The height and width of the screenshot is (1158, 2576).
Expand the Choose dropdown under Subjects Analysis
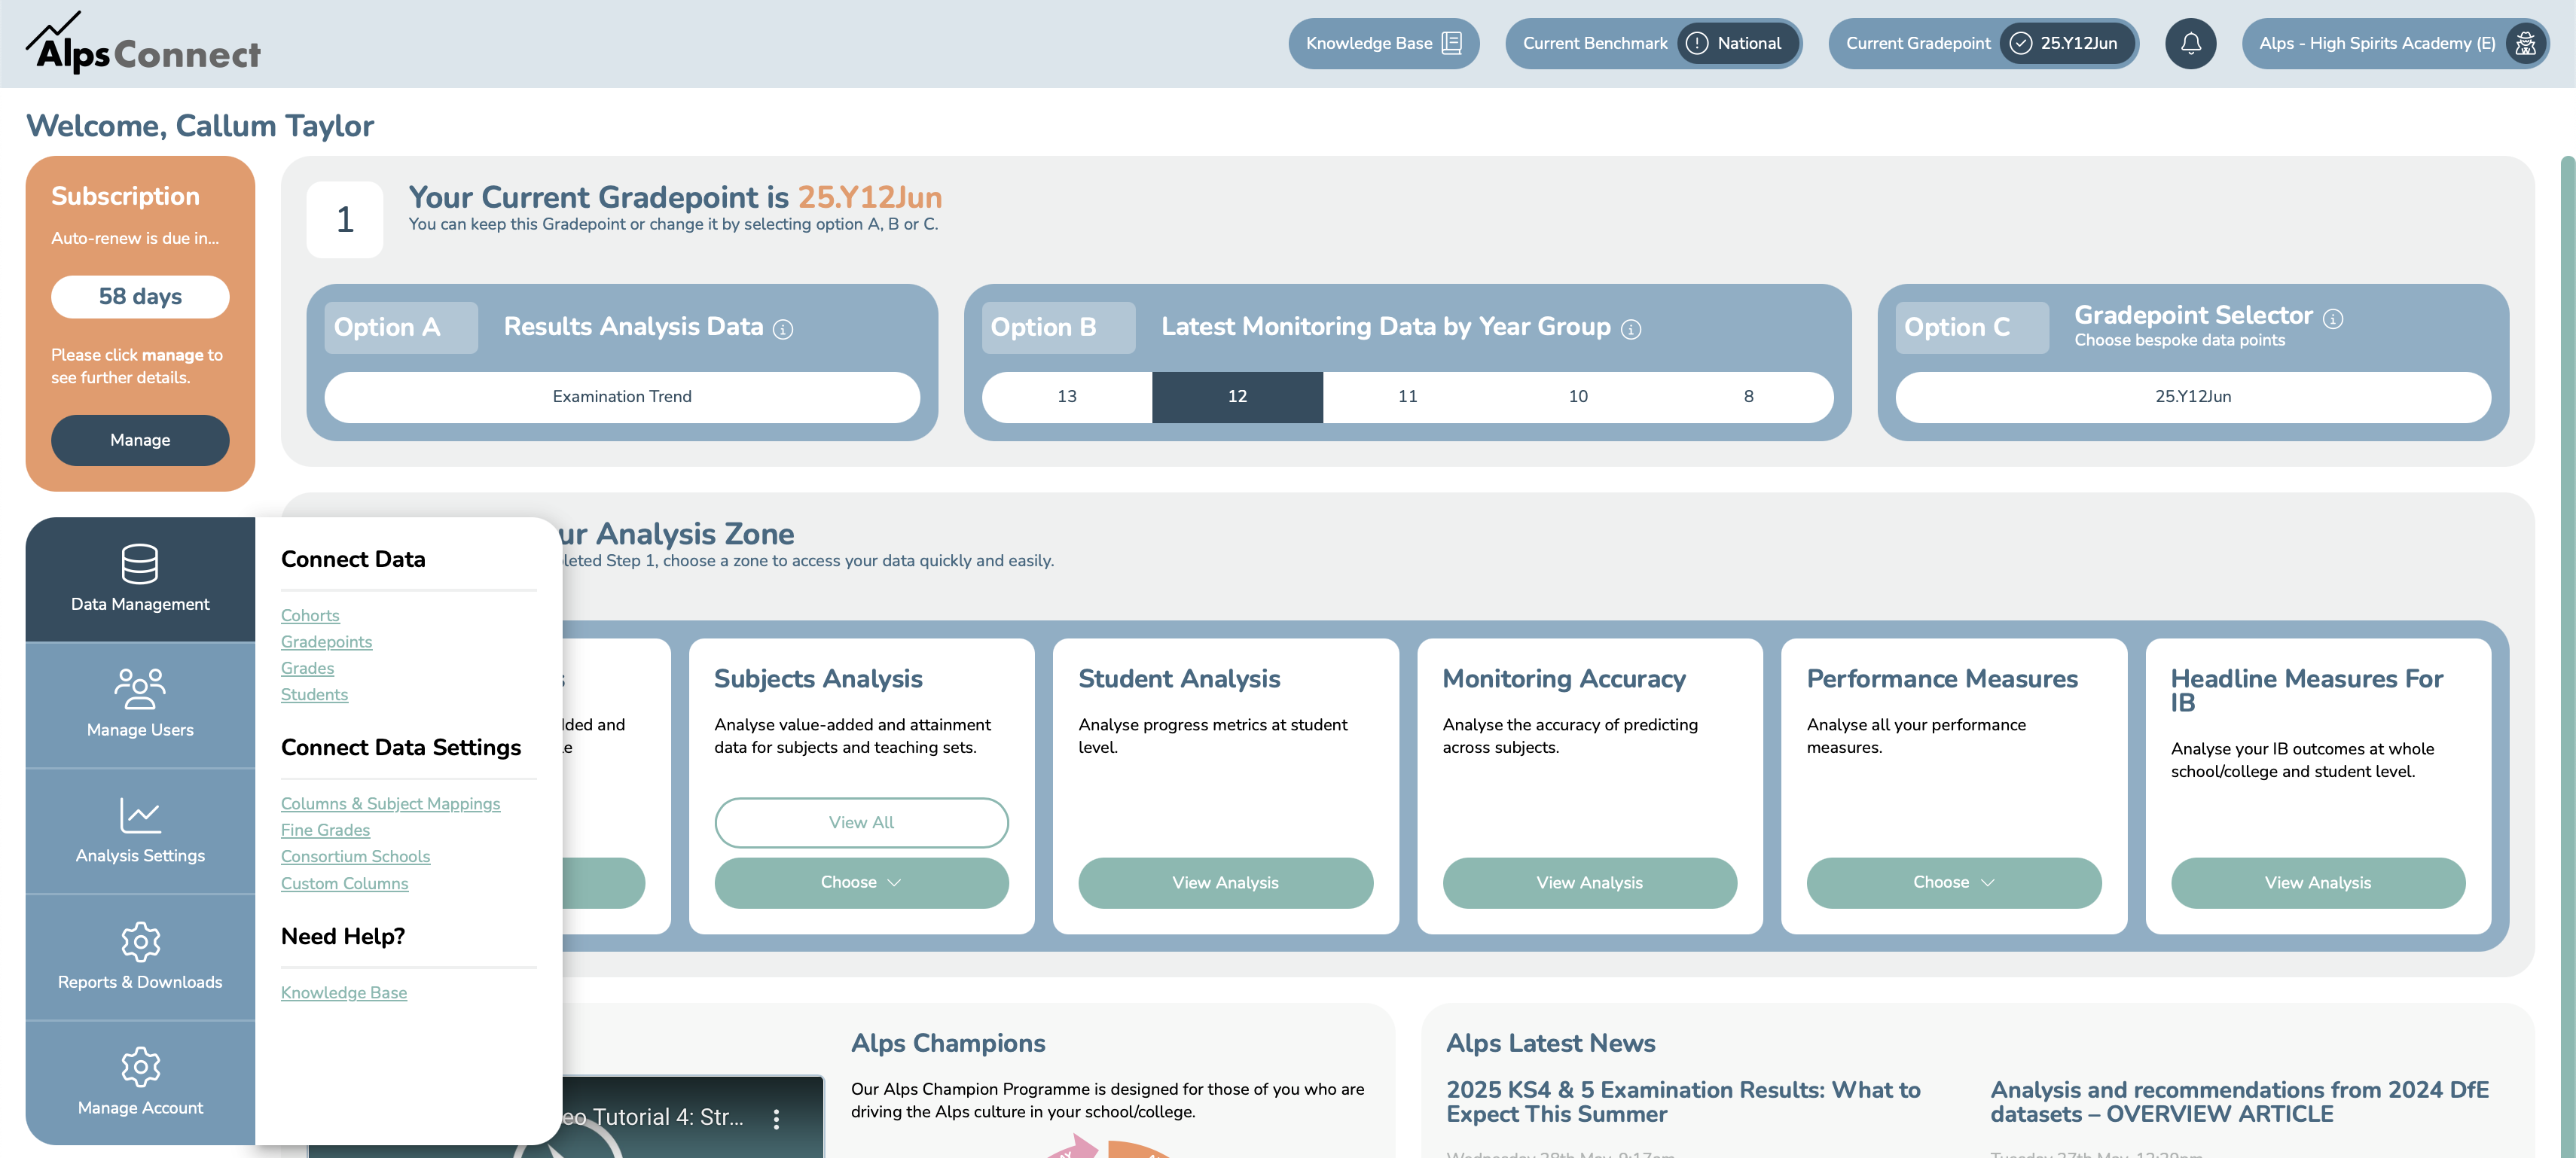(x=861, y=882)
